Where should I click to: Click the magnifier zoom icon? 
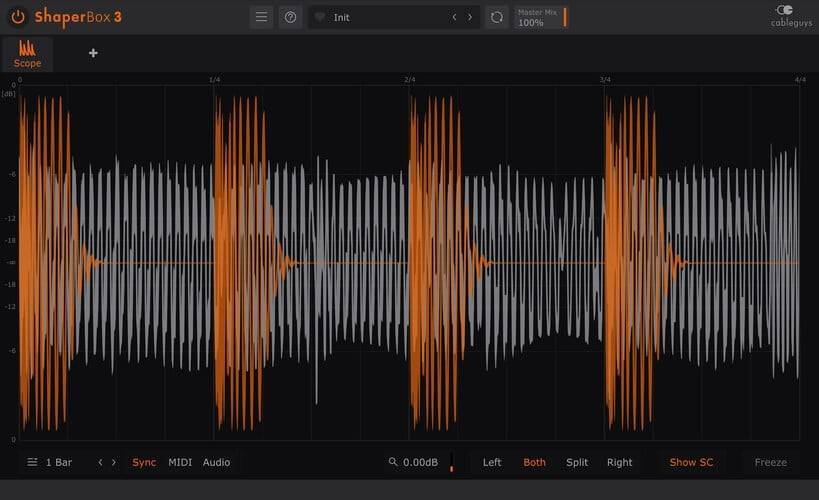pos(393,462)
